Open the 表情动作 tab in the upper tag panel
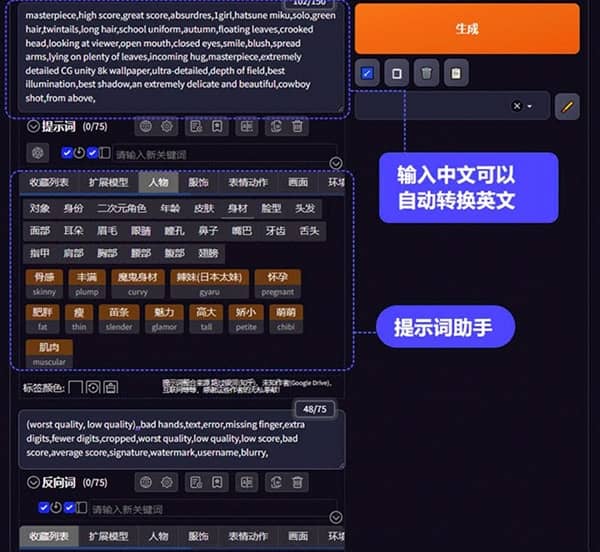Screen dimensions: 600x552 pos(247,183)
